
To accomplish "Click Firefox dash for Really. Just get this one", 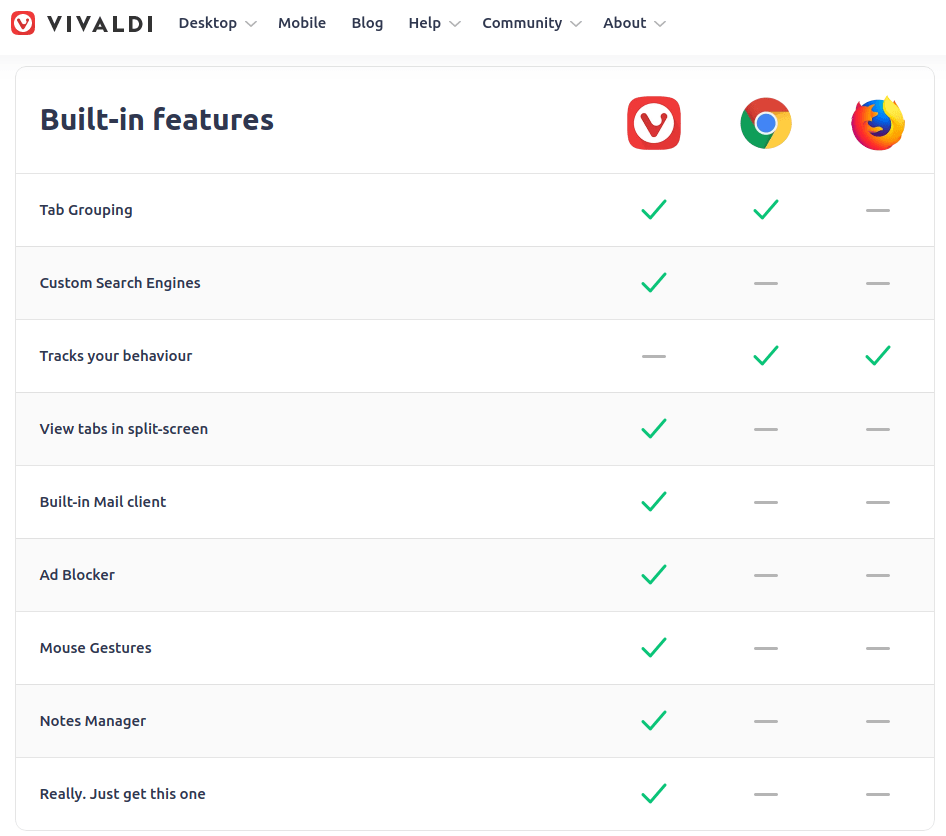I will pyautogui.click(x=878, y=794).
